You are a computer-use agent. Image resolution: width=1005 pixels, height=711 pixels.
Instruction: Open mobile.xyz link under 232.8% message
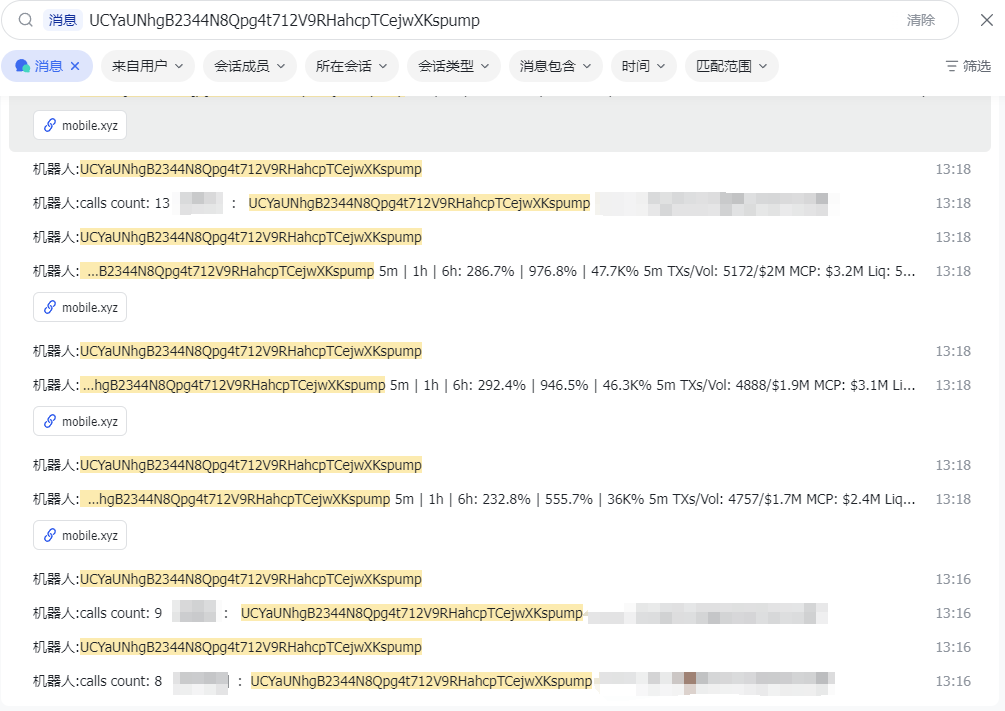pyautogui.click(x=79, y=535)
